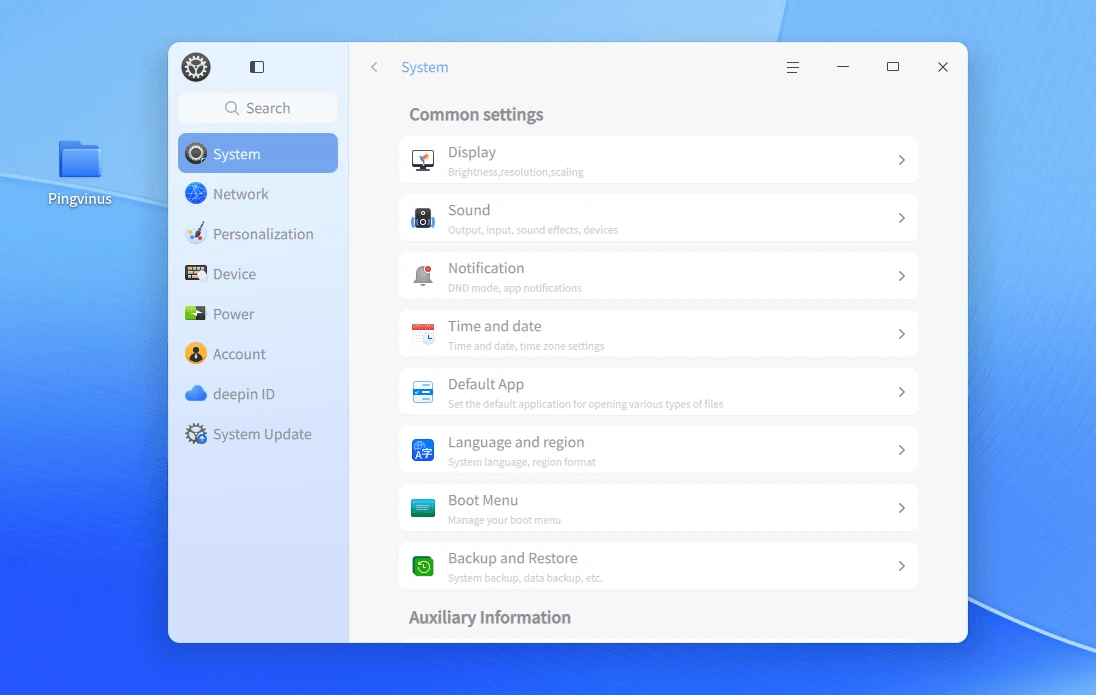Viewport: 1096px width, 695px height.
Task: Select the Personalization sidebar label
Action: click(263, 234)
